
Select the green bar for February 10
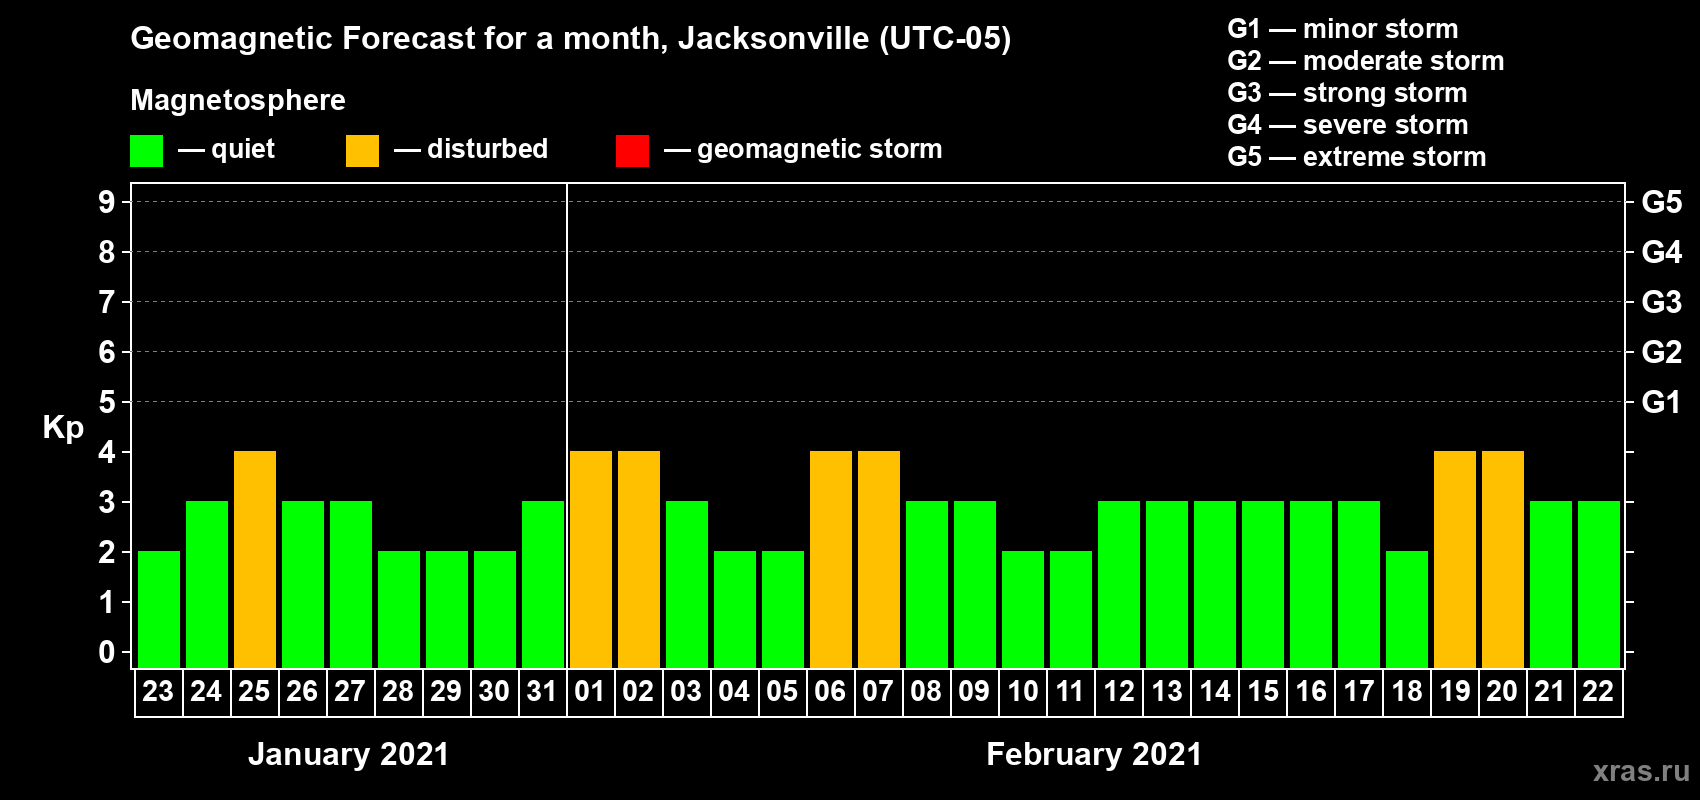pos(1023,609)
